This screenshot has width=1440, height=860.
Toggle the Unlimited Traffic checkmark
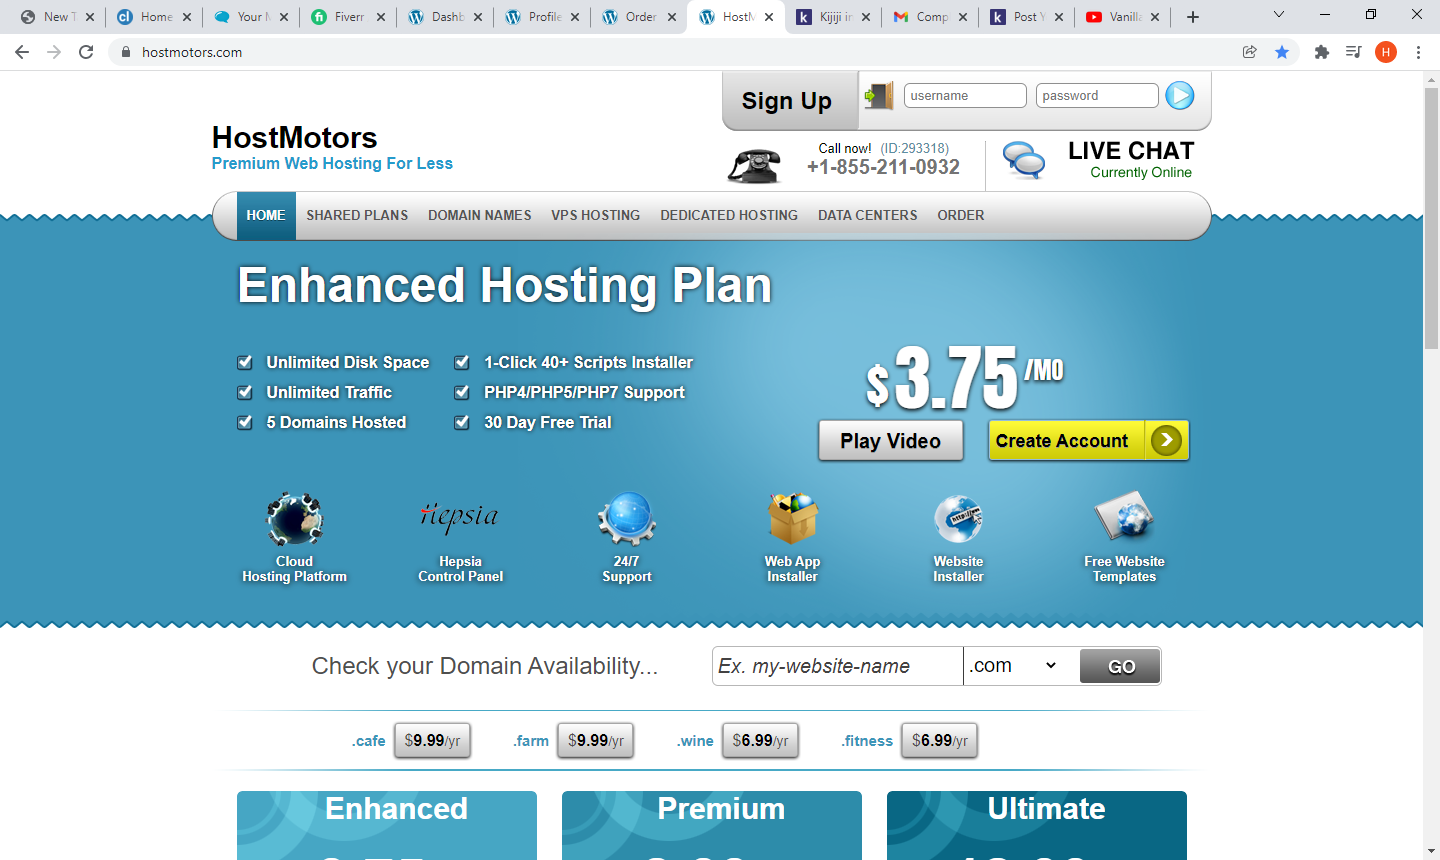click(x=244, y=392)
